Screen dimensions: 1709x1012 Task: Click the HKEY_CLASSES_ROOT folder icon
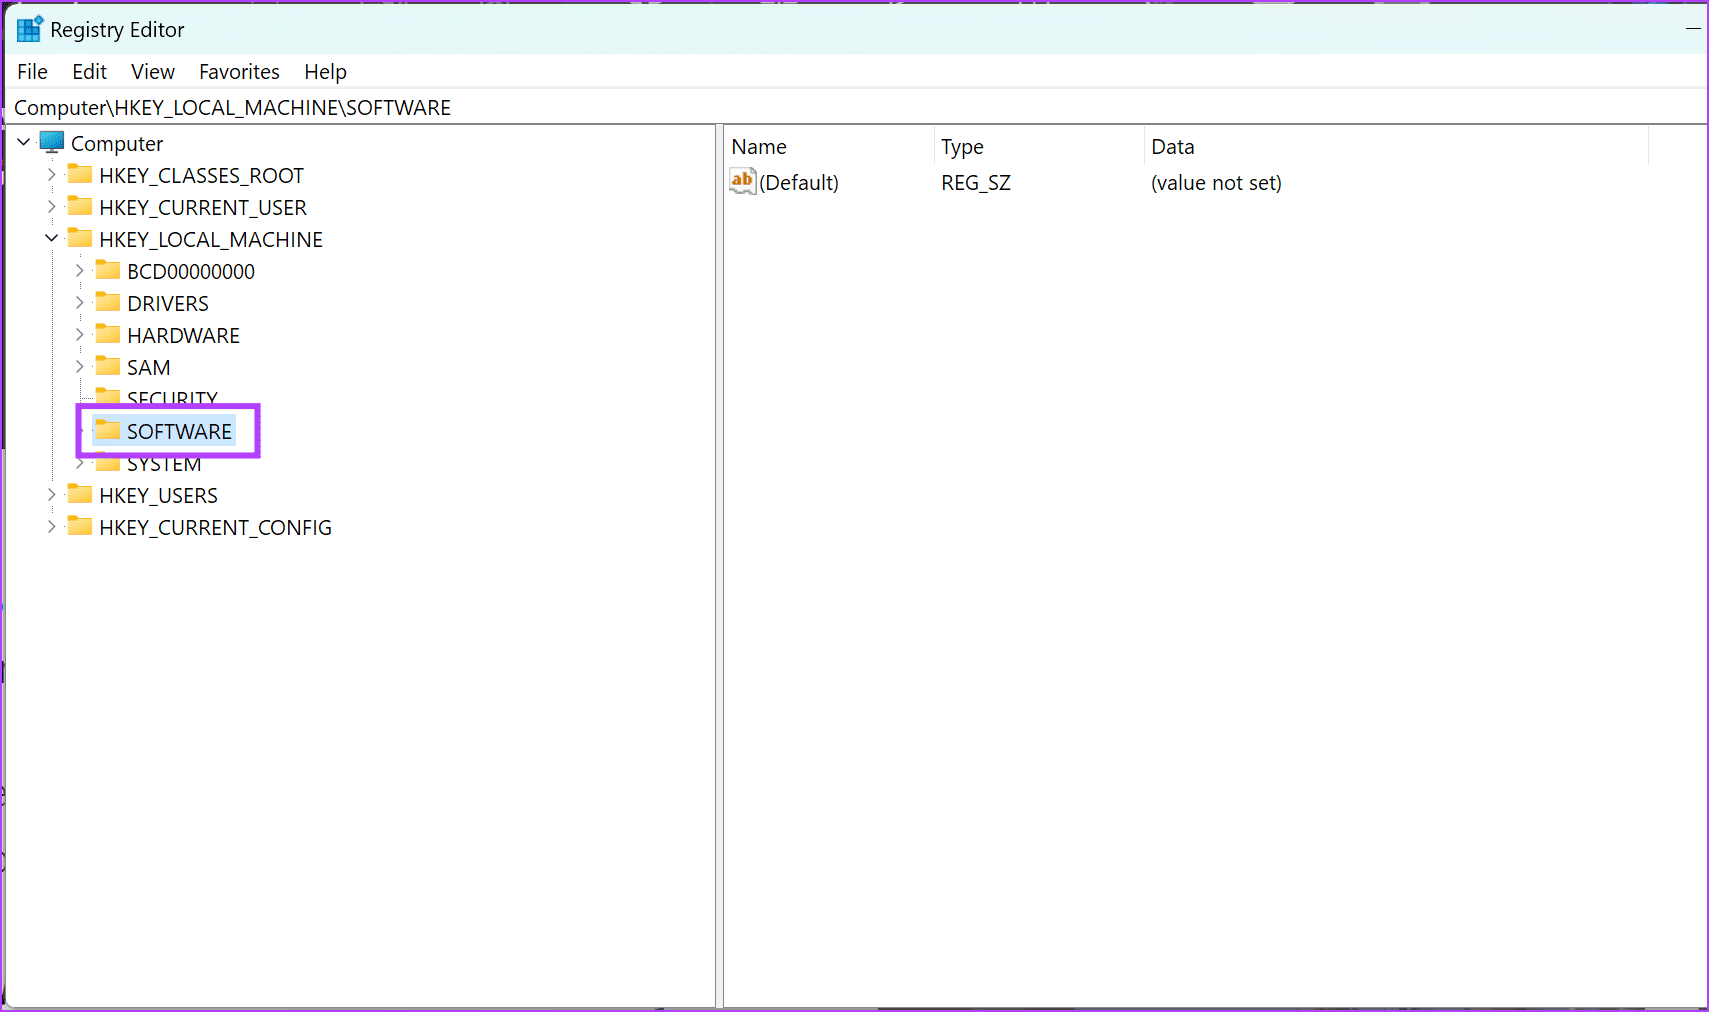[80, 175]
